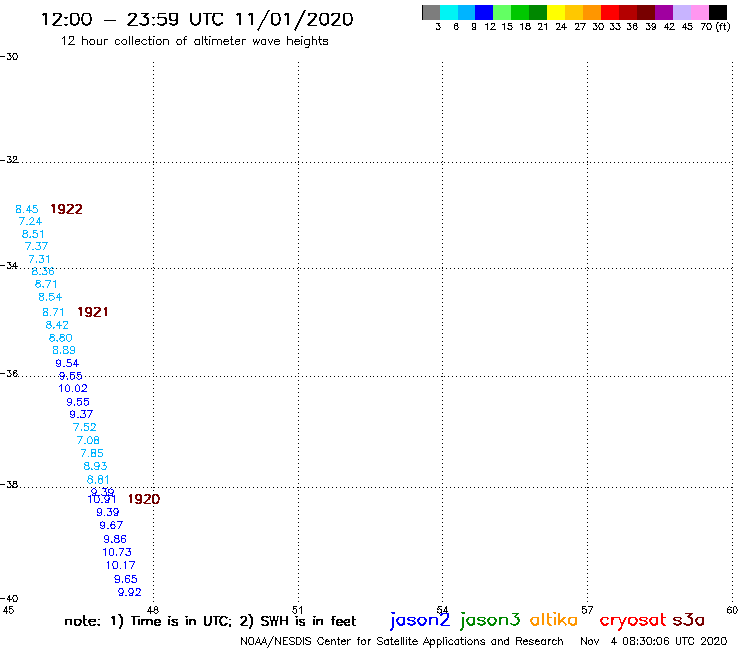Click the 8.71 value beside track 1921

point(53,312)
